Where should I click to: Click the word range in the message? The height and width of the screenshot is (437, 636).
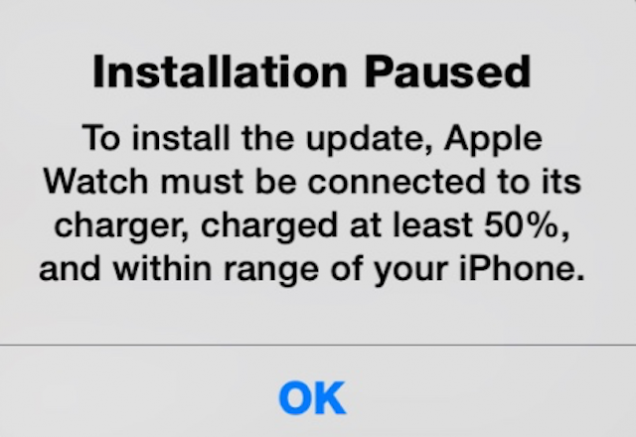271,271
